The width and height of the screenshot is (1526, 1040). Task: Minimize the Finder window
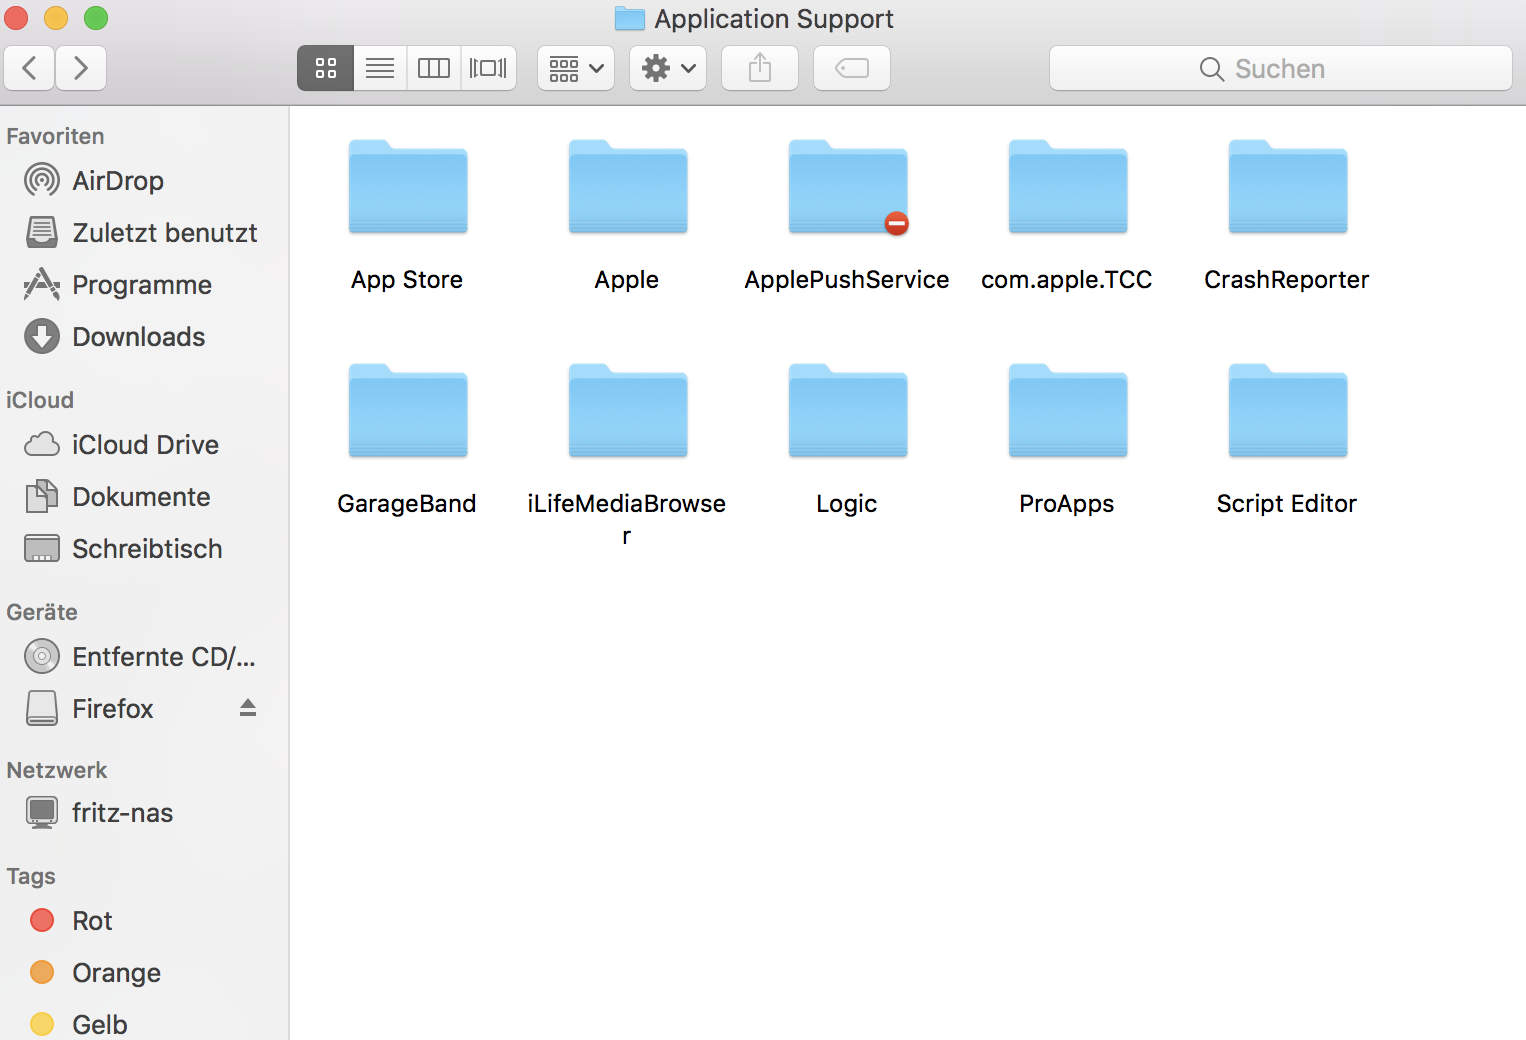(56, 18)
